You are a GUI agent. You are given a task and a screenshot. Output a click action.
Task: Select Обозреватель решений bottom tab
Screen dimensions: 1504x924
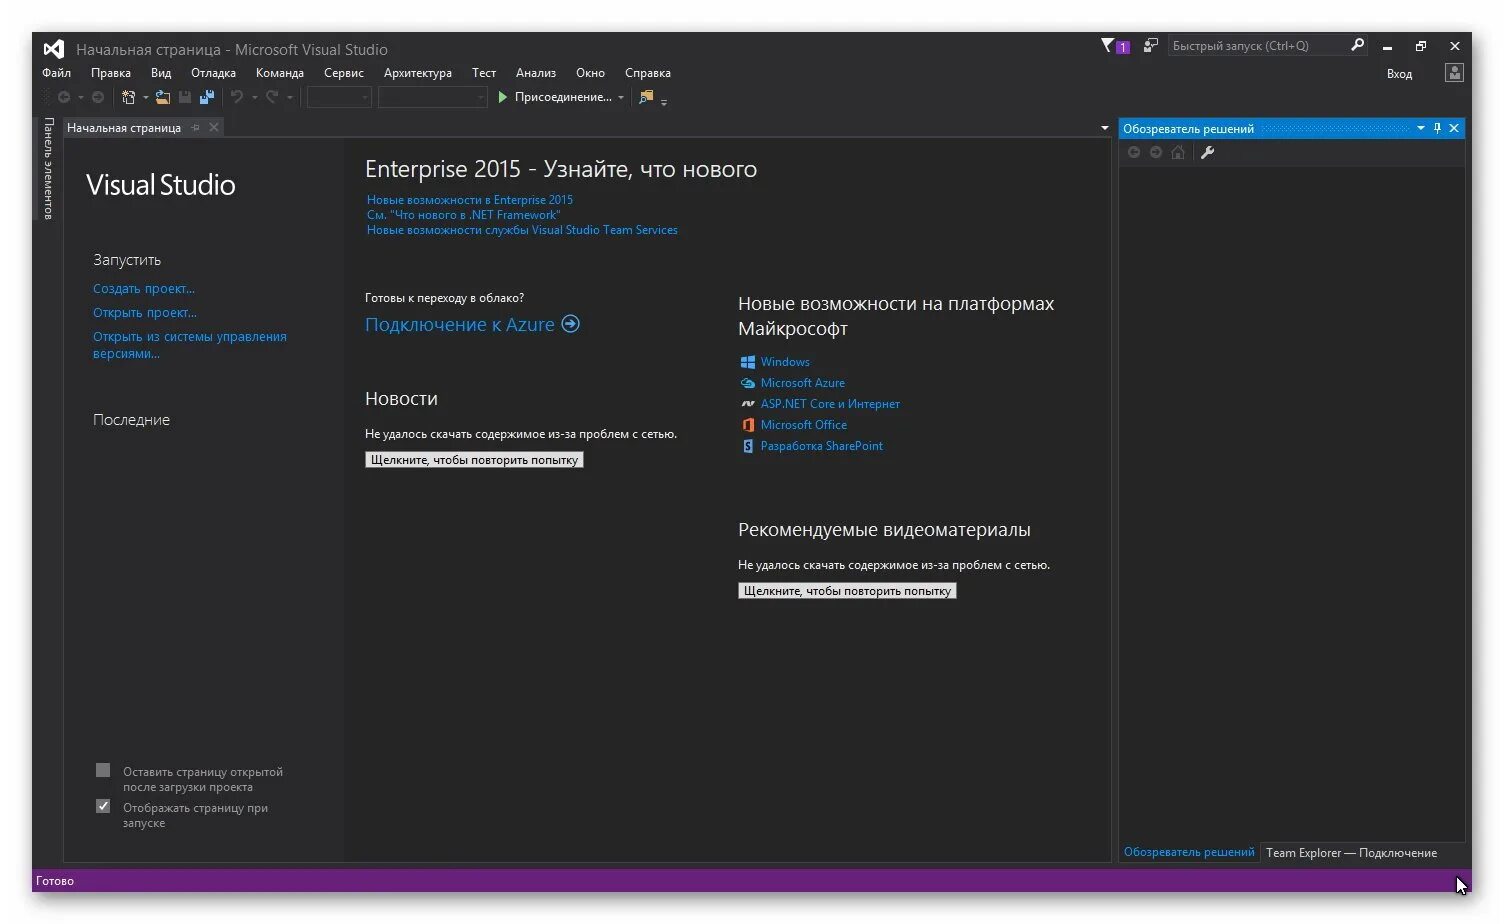pos(1189,852)
